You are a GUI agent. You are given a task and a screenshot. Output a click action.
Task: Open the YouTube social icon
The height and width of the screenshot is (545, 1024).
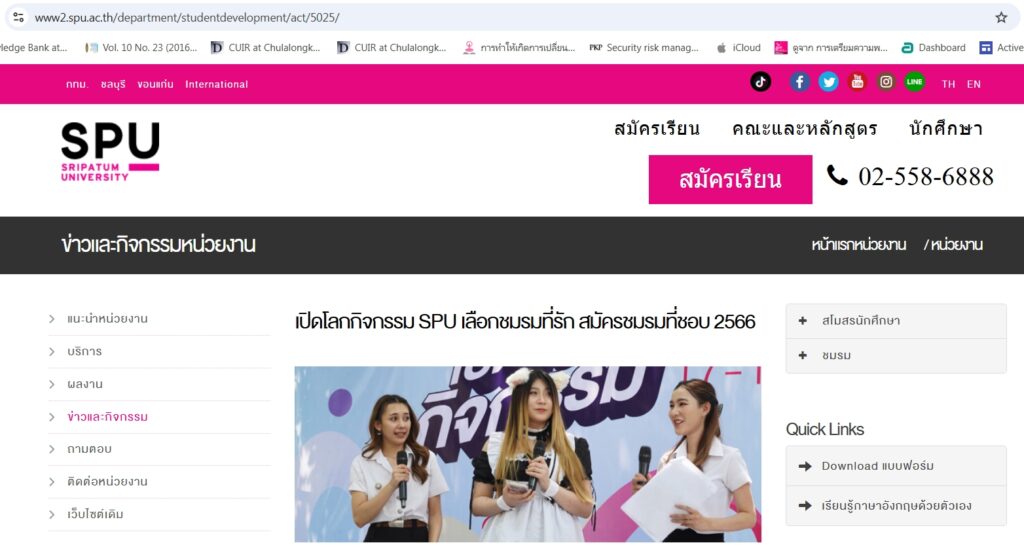(x=857, y=82)
